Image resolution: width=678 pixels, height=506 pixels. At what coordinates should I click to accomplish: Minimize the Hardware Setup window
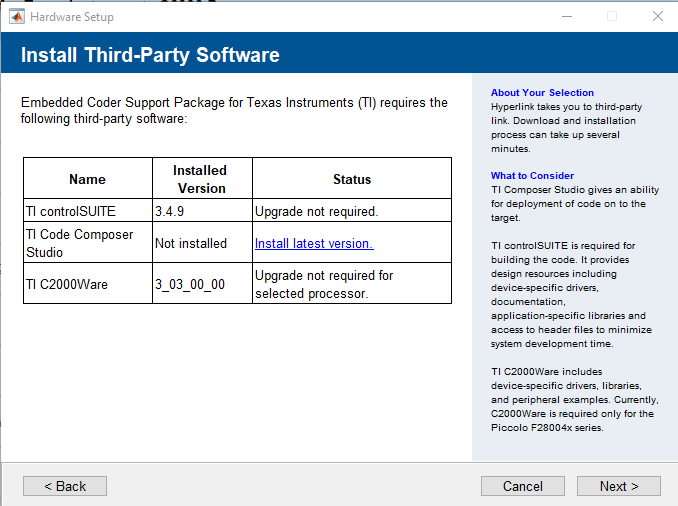(x=567, y=16)
